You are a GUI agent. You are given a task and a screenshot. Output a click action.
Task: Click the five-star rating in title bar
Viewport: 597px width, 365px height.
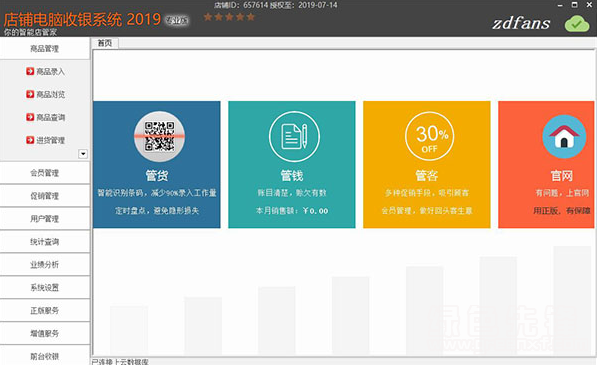(x=229, y=17)
